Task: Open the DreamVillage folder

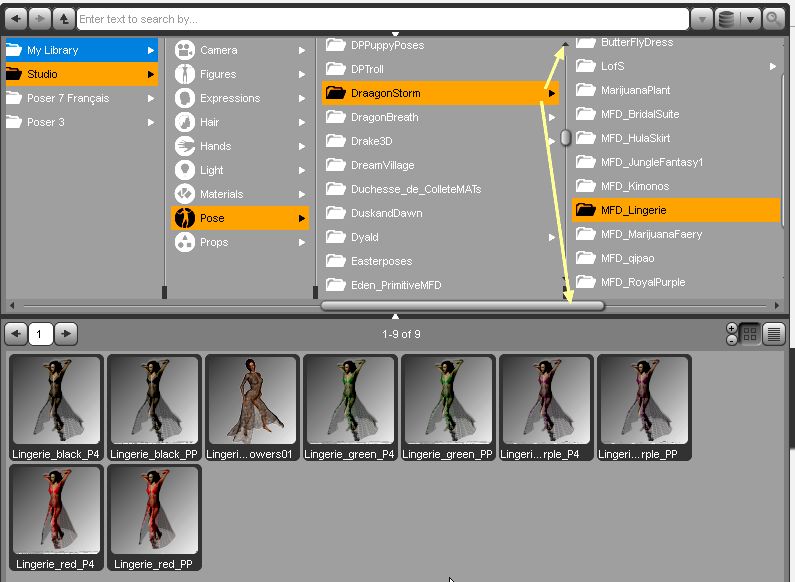Action: click(440, 165)
